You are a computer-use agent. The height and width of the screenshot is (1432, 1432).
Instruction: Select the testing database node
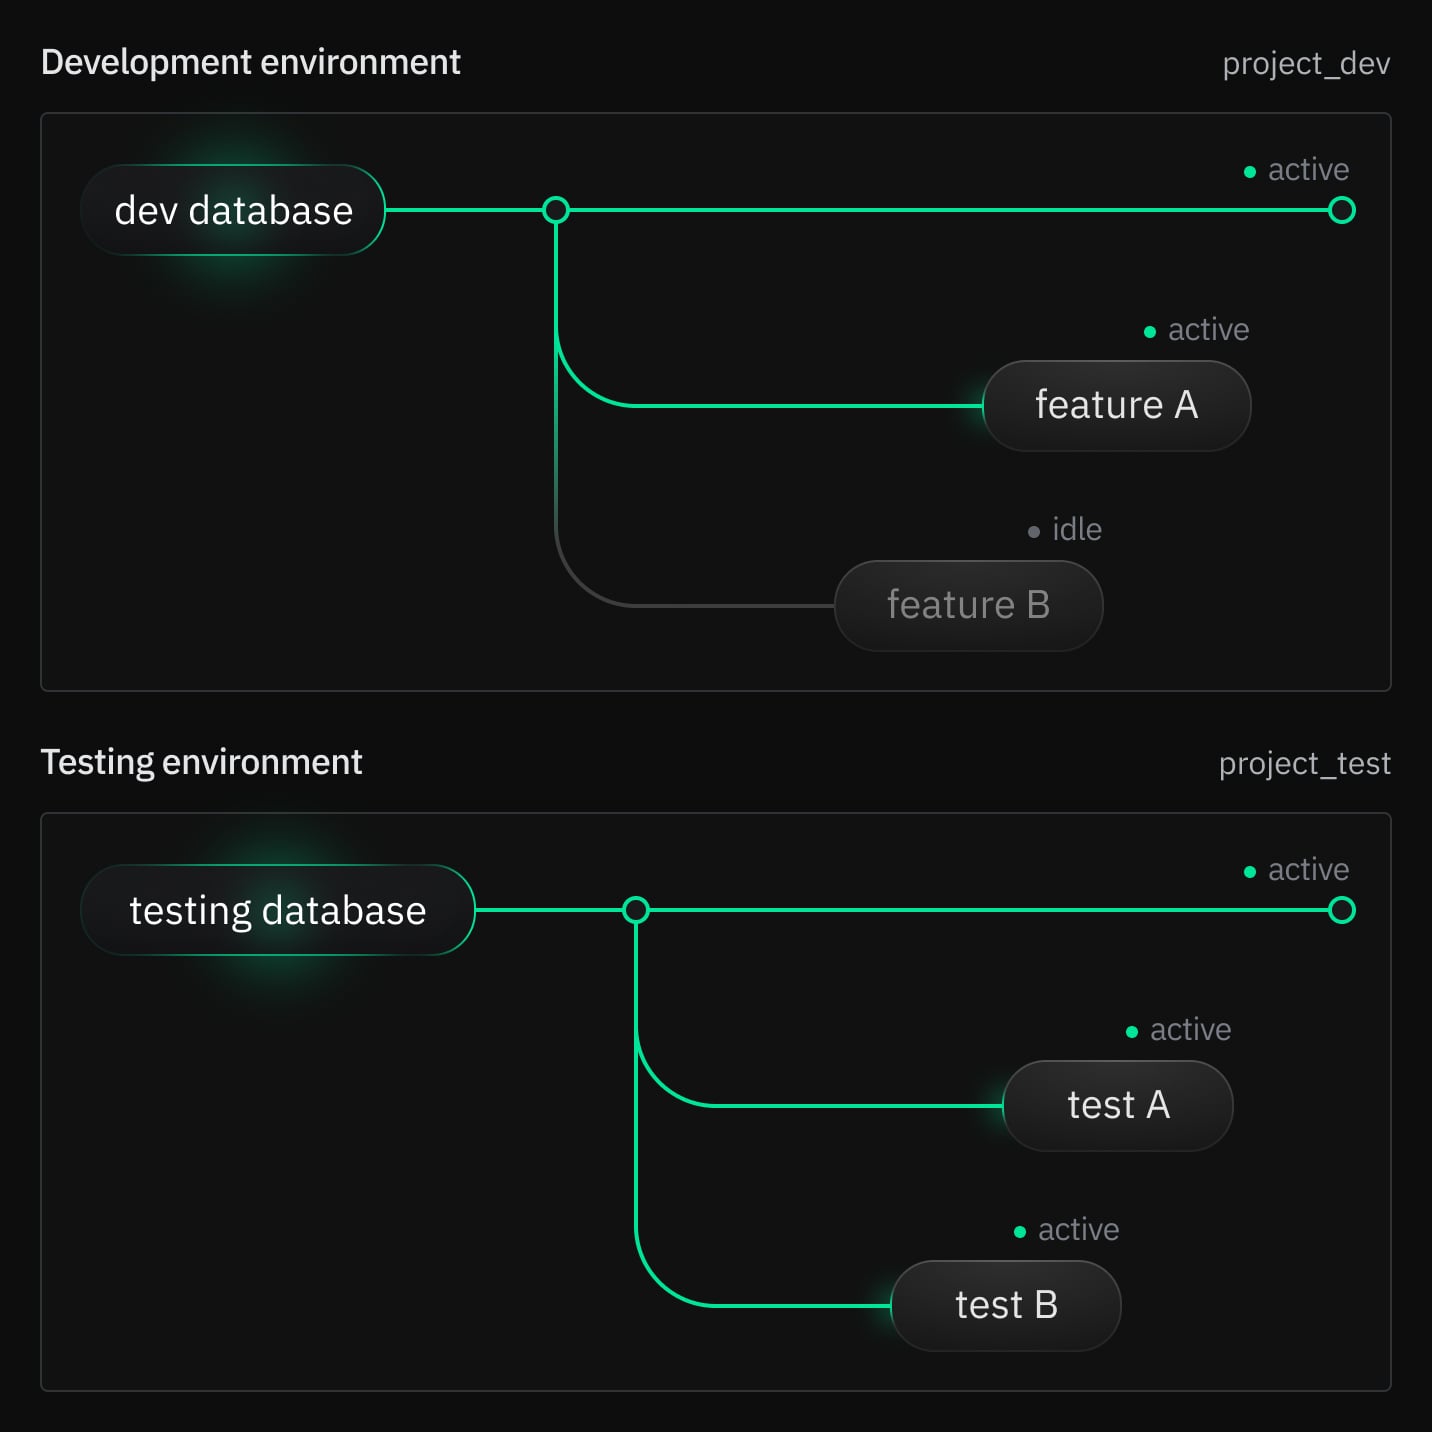[277, 910]
